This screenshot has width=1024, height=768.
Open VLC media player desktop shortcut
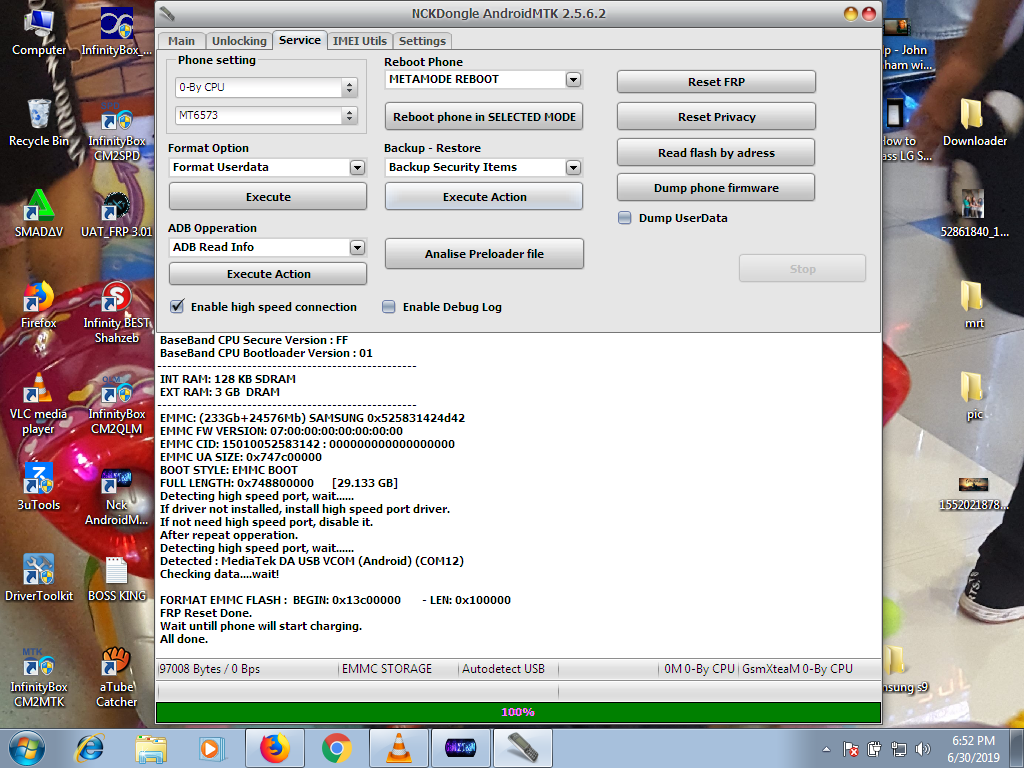pyautogui.click(x=39, y=404)
